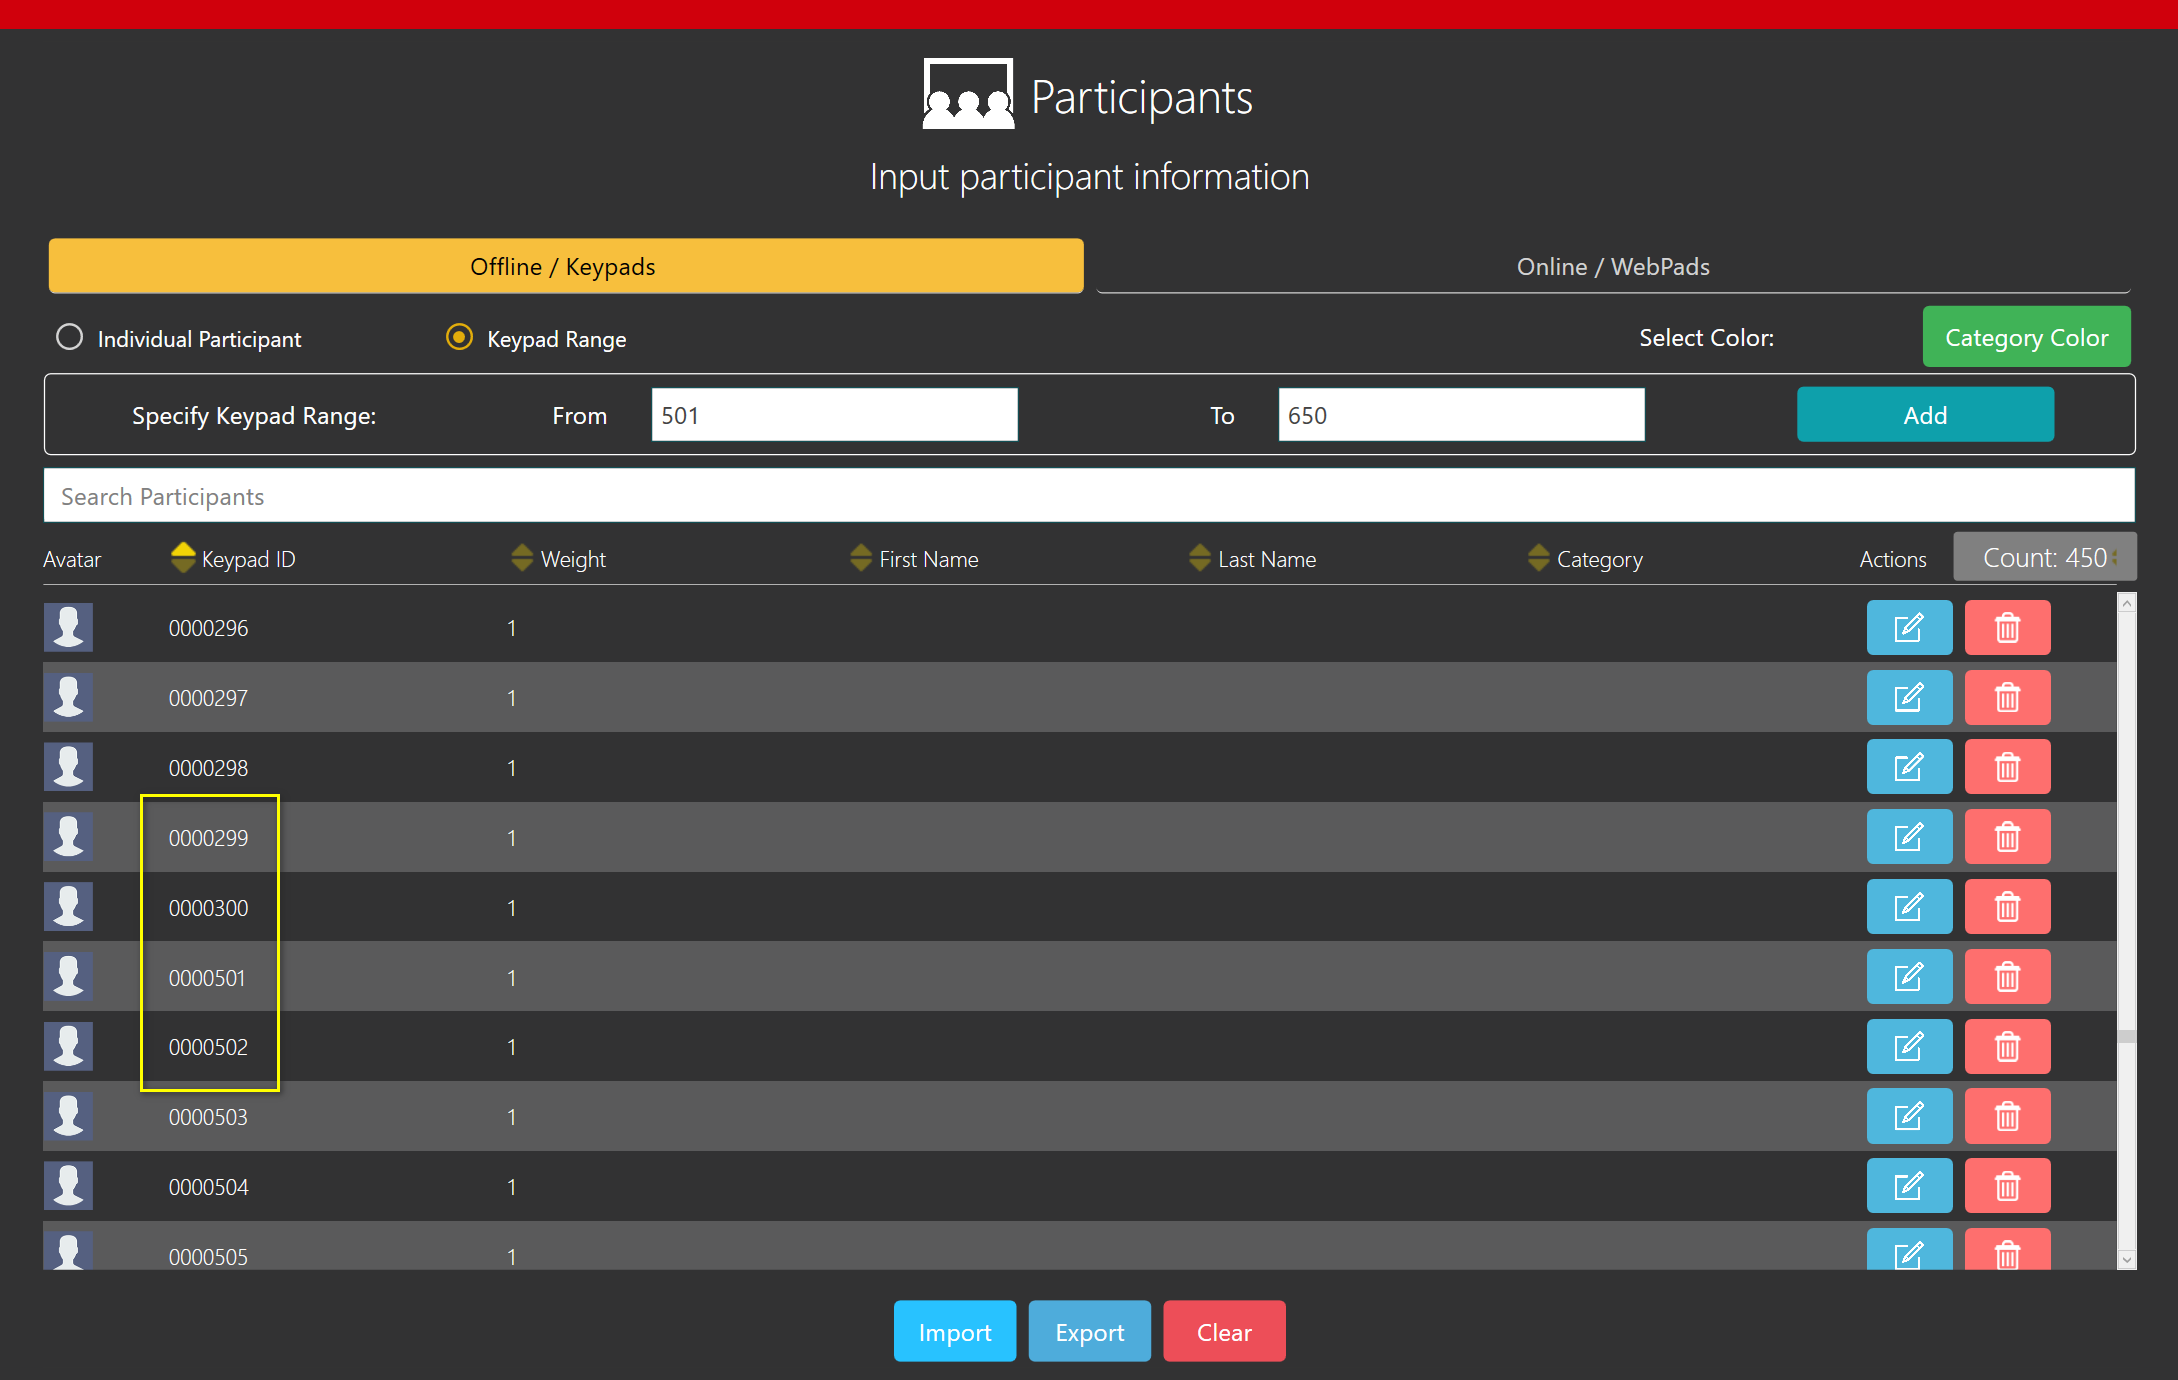Delete participant with keypad 0000297

(x=2007, y=698)
